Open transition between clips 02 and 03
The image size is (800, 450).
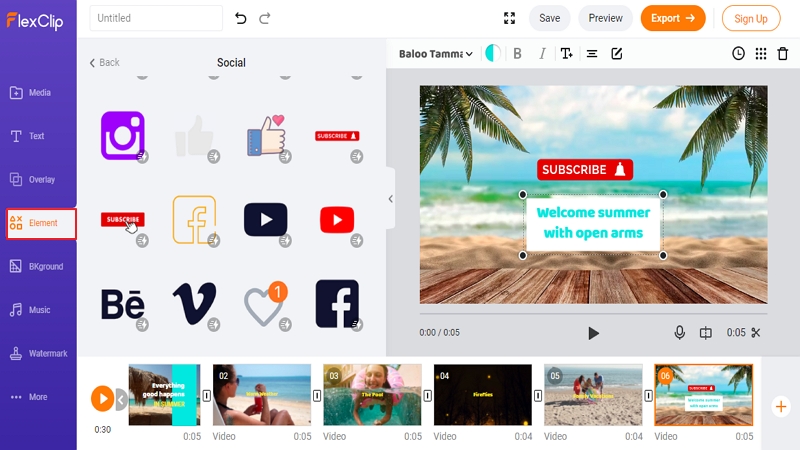point(317,395)
